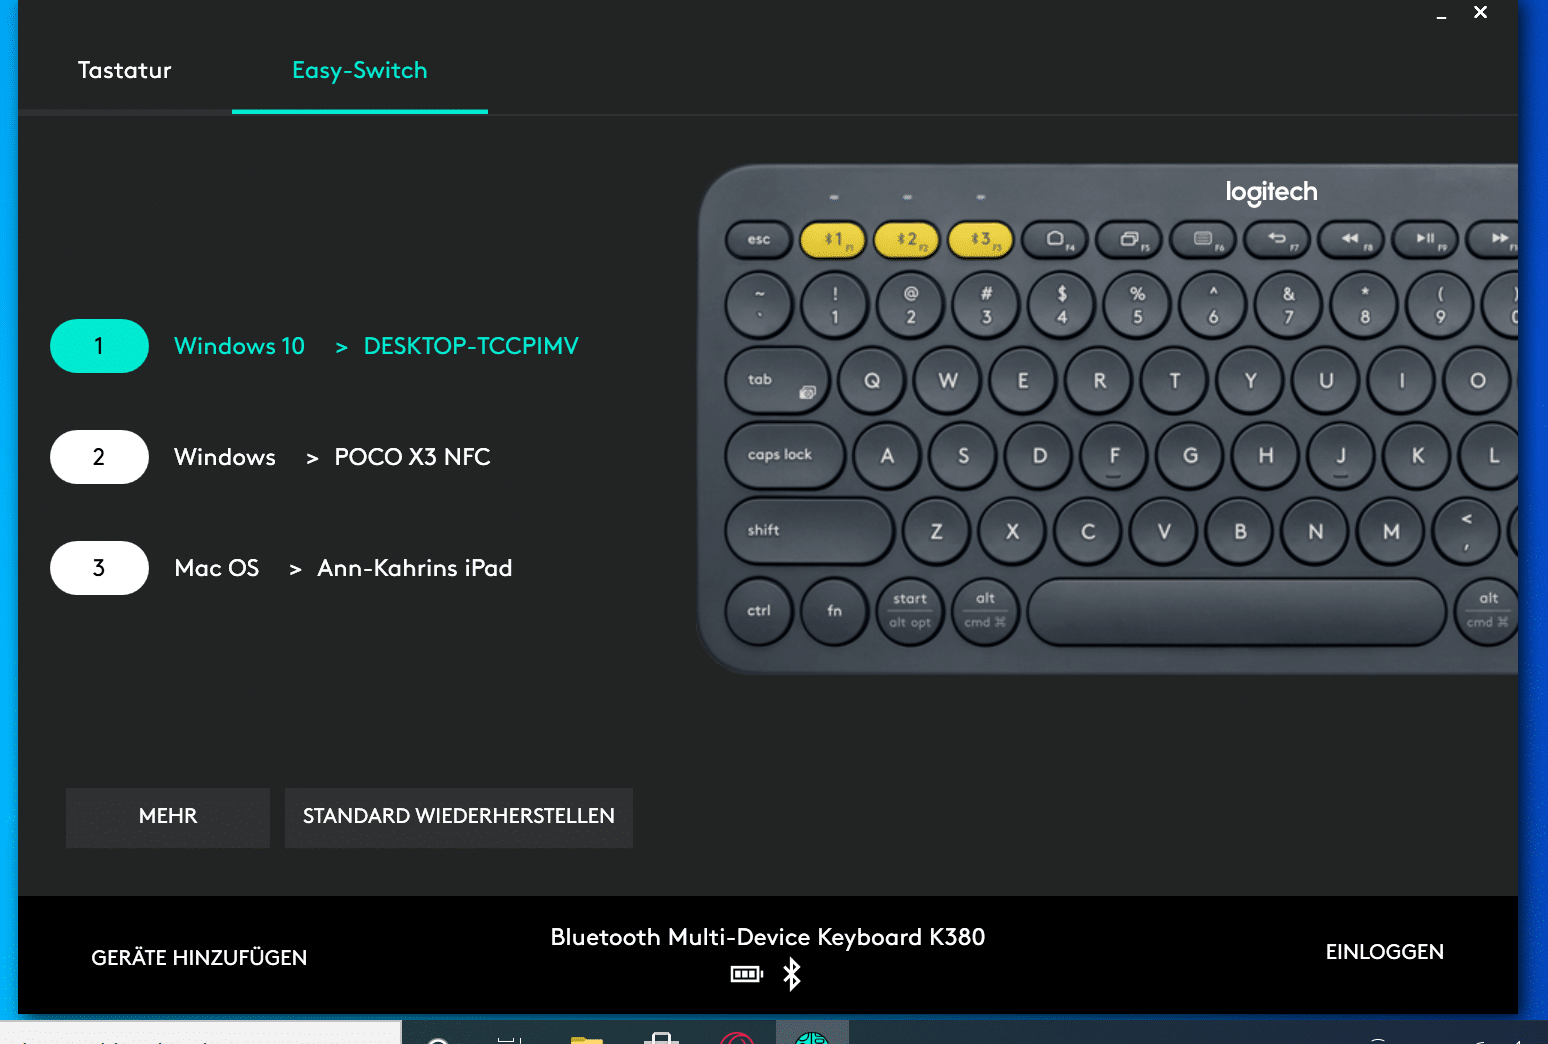
Task: Switch to the Tastatur tab
Action: tap(125, 70)
